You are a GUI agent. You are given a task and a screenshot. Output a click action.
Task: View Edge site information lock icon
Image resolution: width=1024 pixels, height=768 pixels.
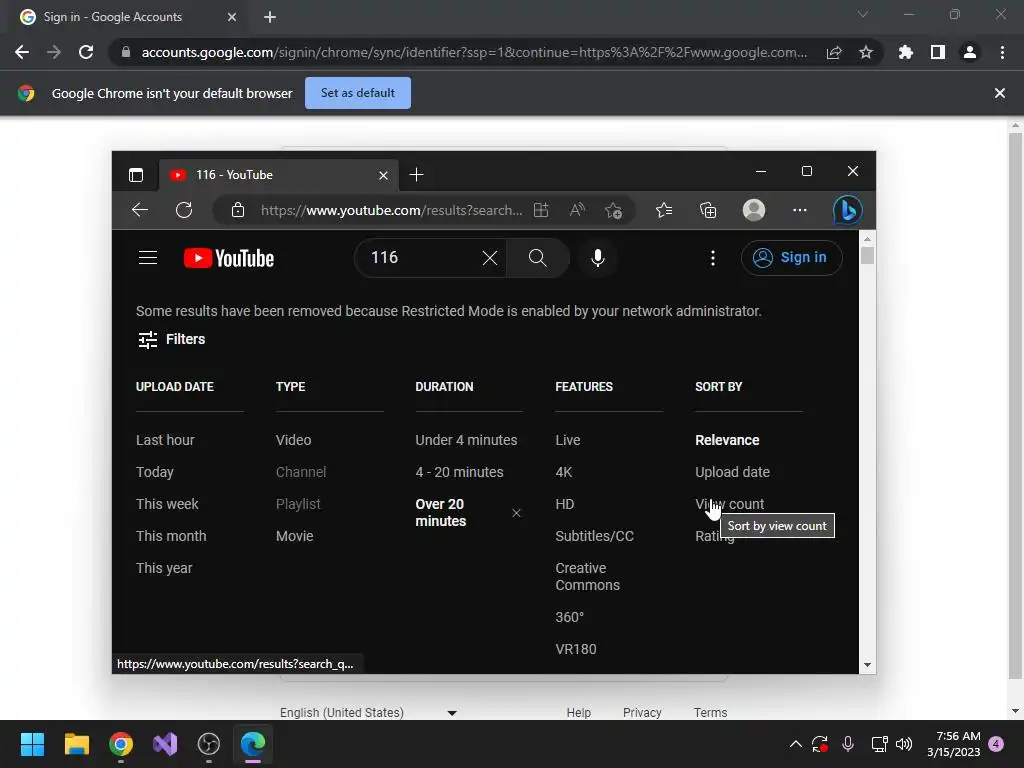tap(238, 210)
